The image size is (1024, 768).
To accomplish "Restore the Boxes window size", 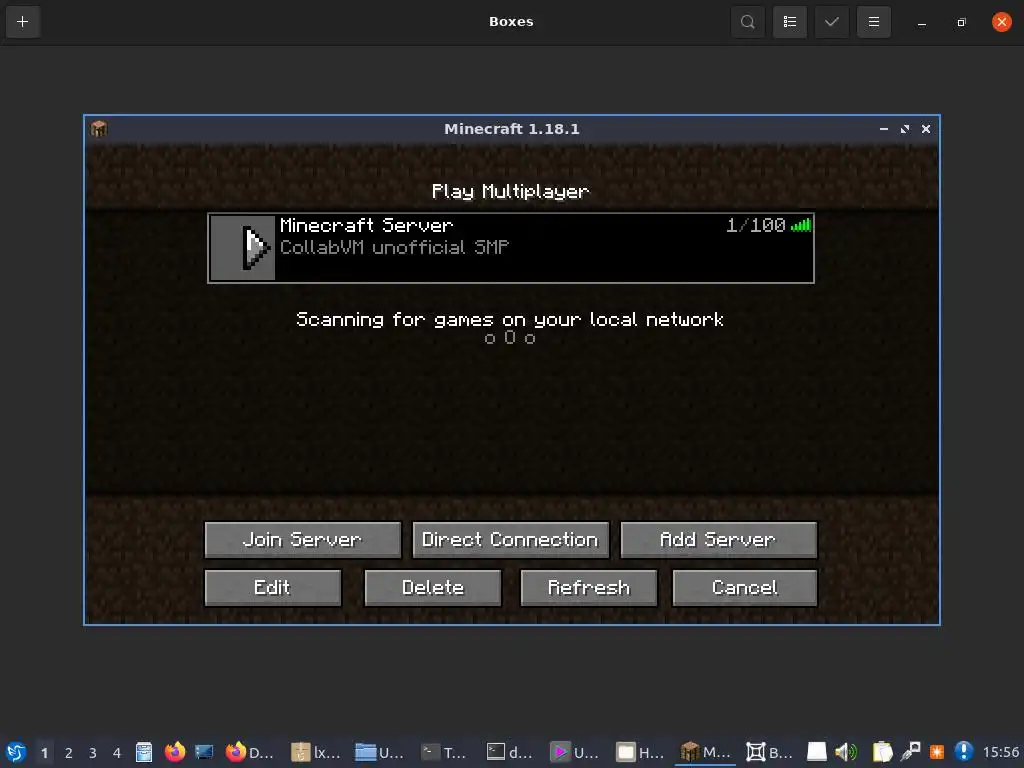I will [x=961, y=22].
